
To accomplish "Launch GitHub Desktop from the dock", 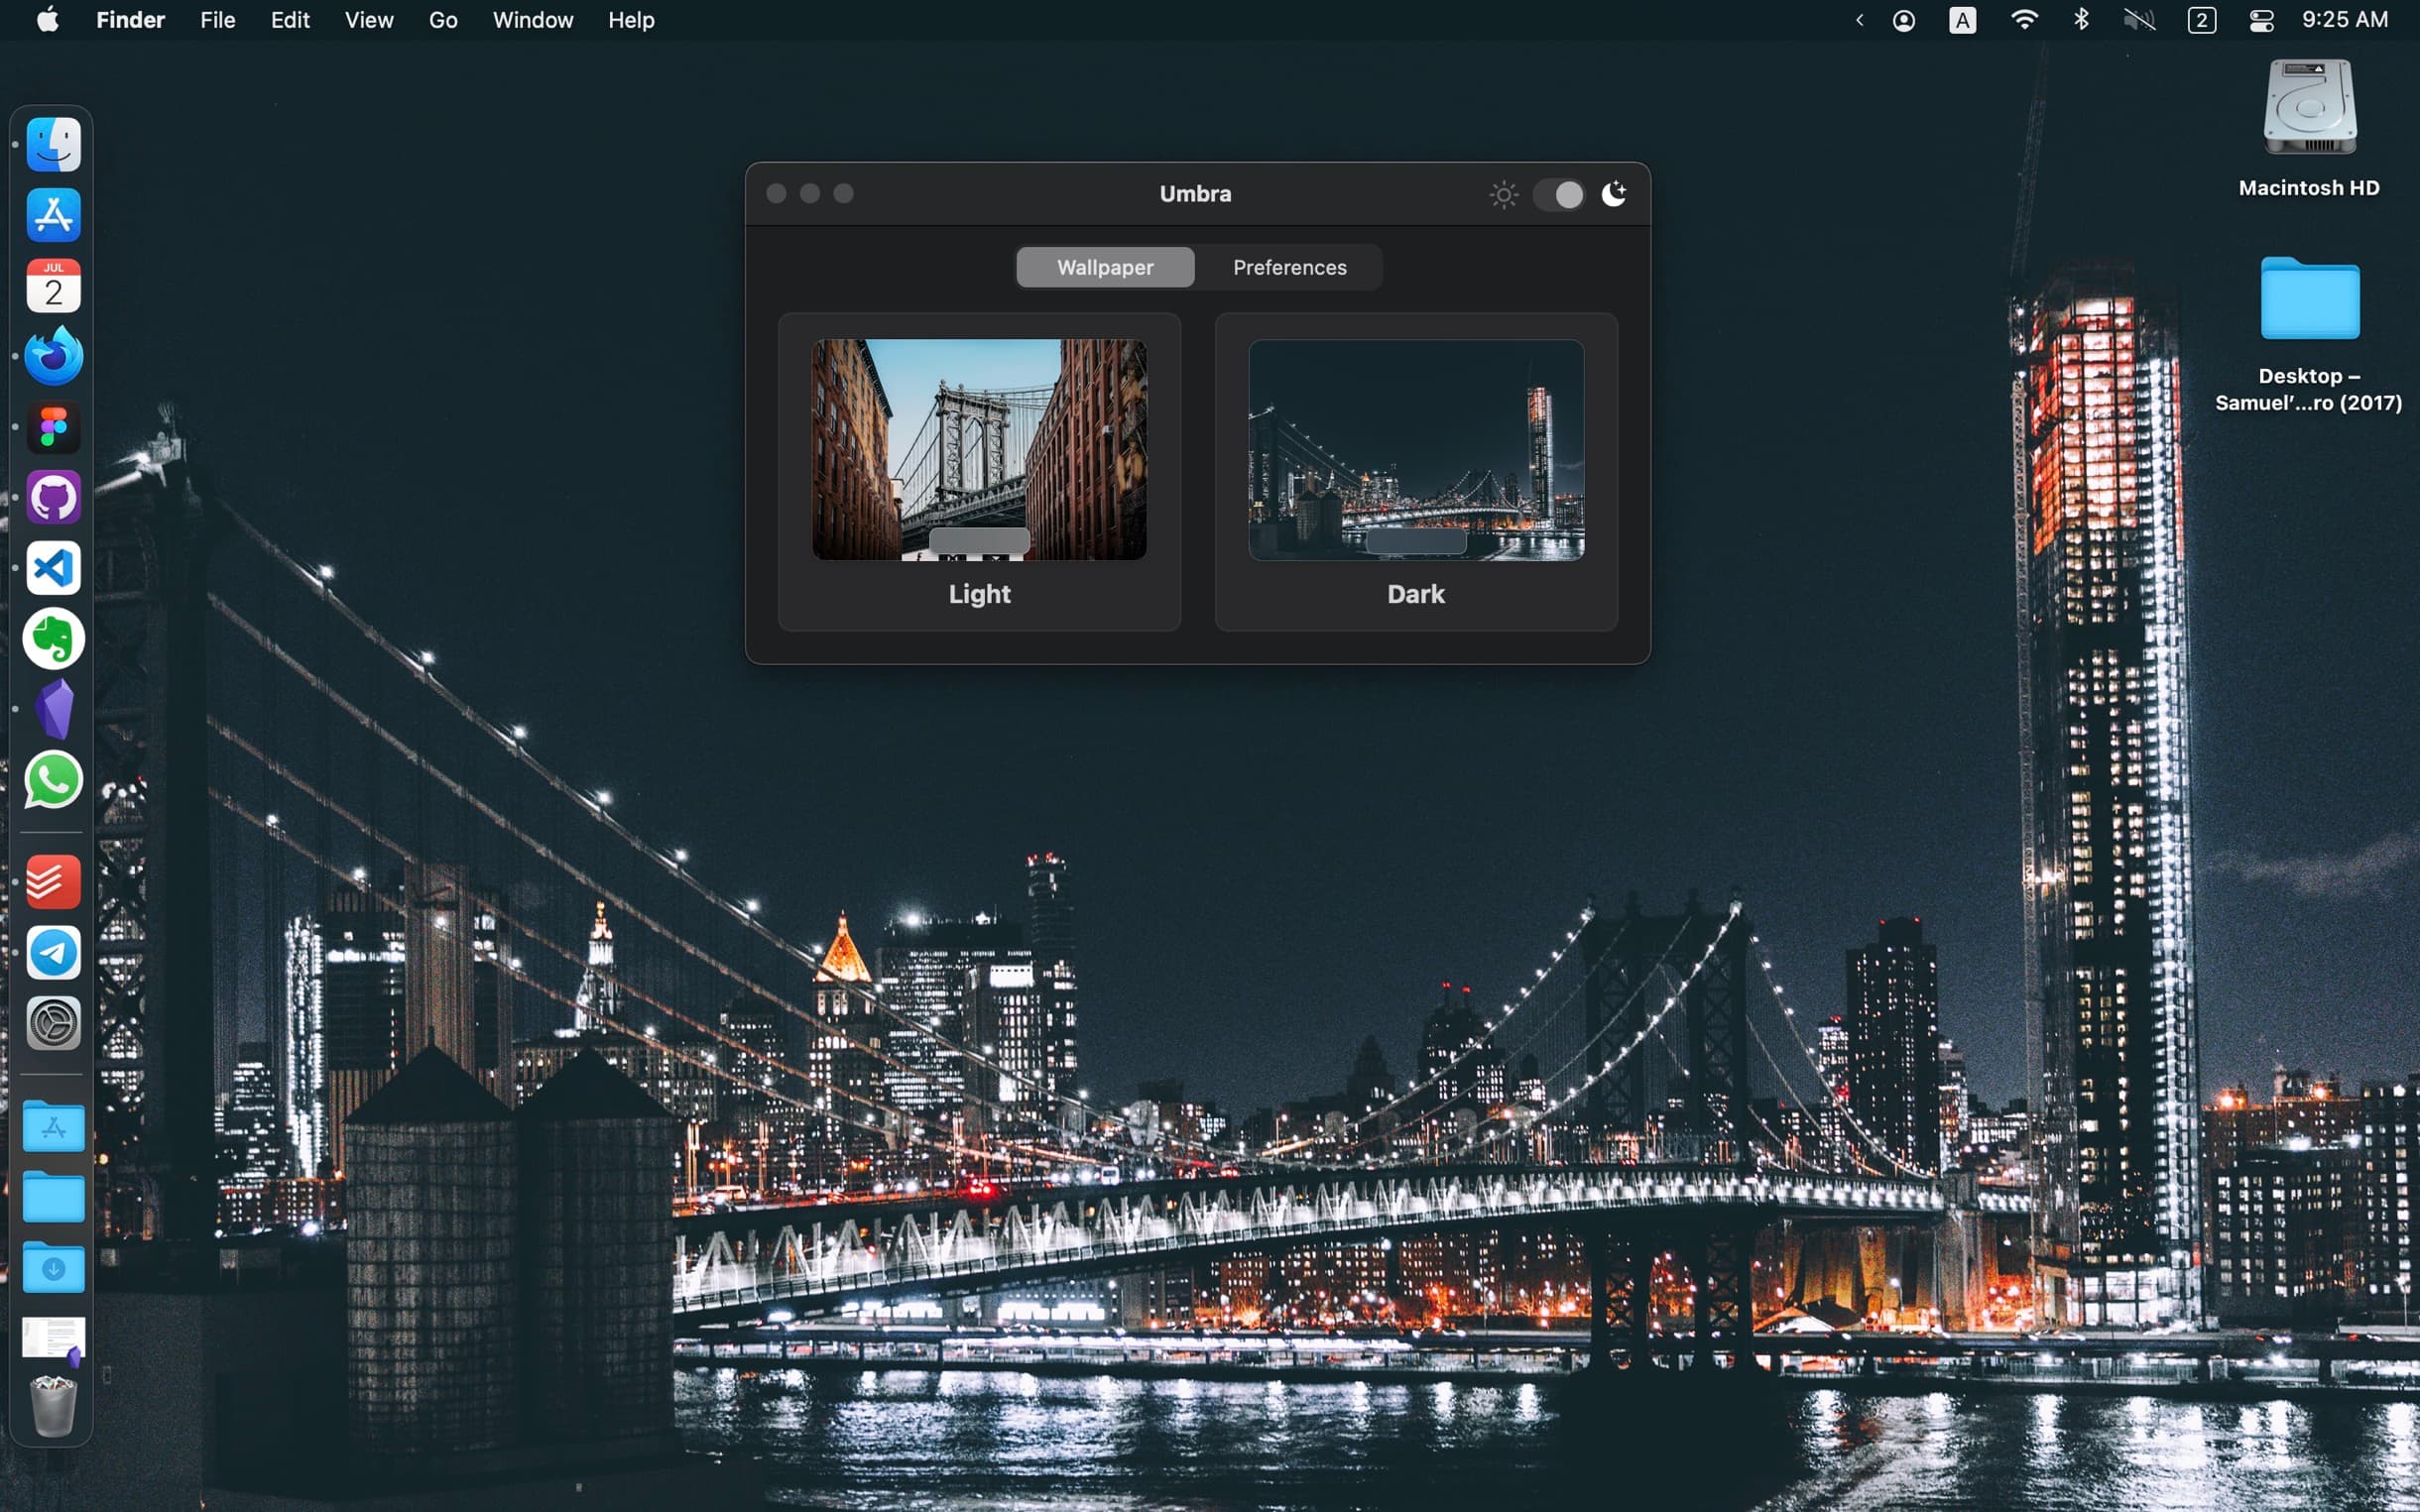I will pyautogui.click(x=53, y=498).
